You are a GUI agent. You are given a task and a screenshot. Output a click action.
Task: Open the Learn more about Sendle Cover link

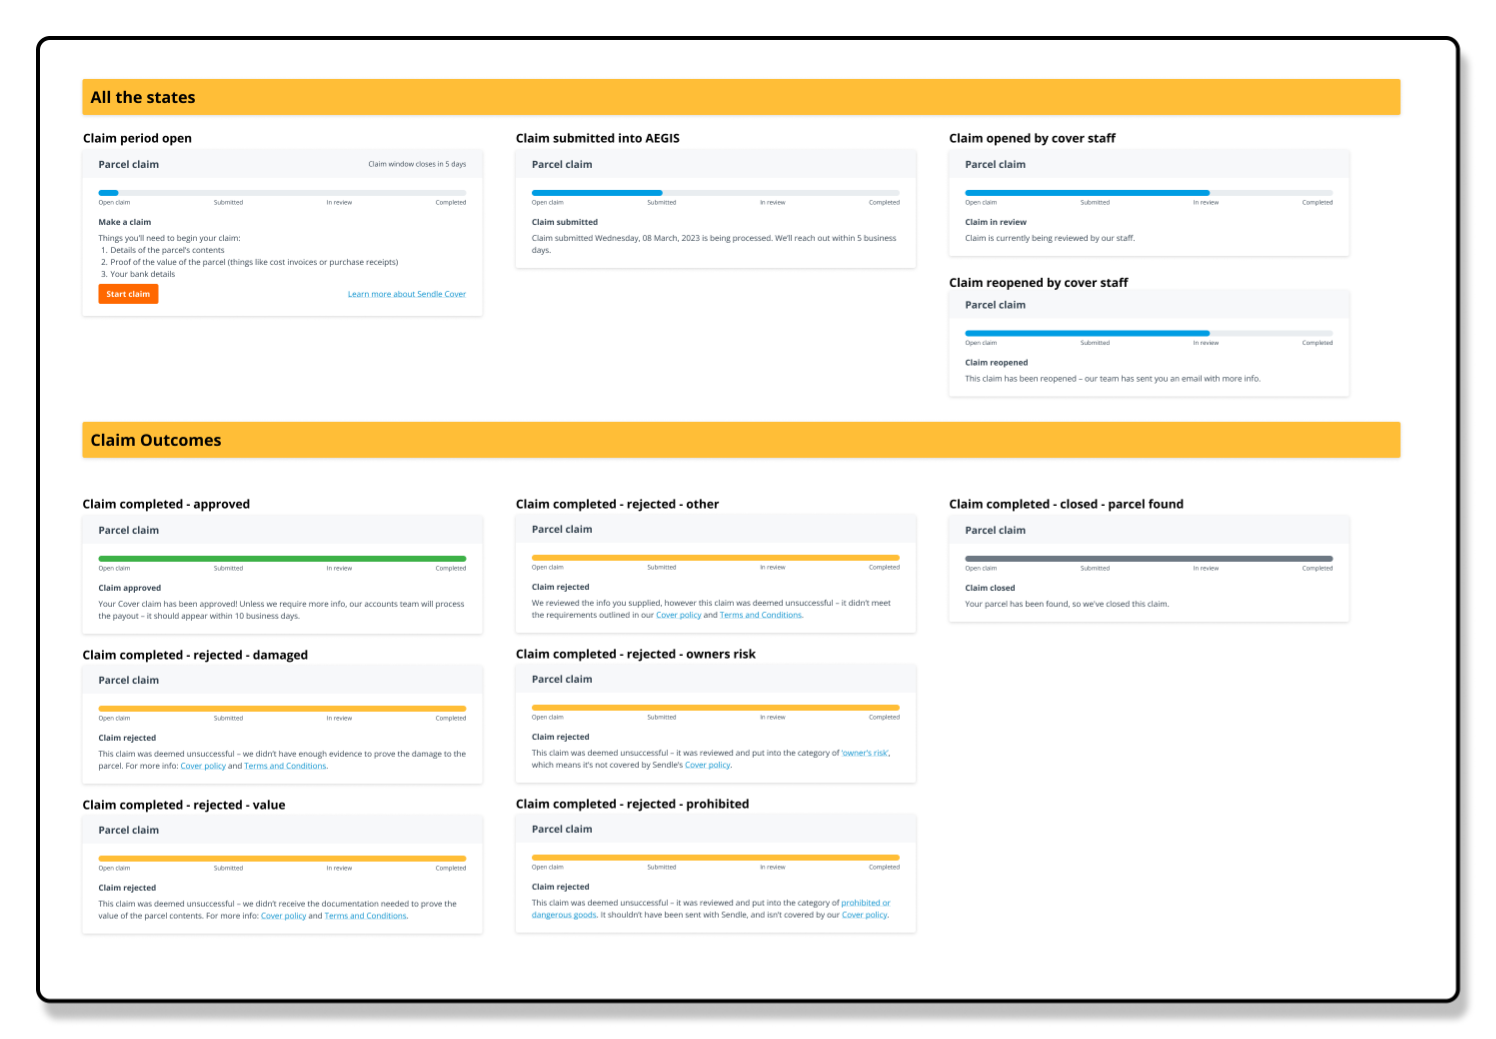pos(407,294)
